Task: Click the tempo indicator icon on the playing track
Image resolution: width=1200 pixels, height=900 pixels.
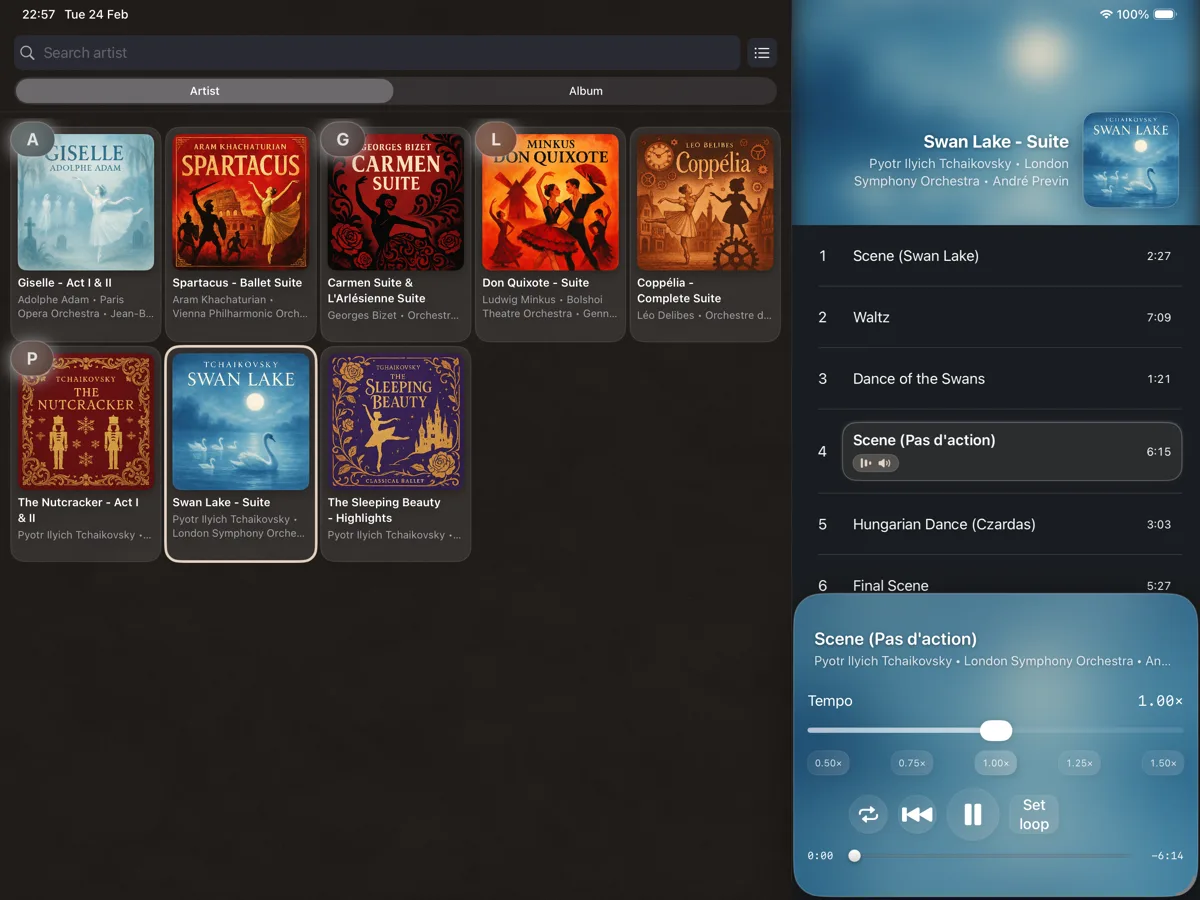Action: (866, 462)
